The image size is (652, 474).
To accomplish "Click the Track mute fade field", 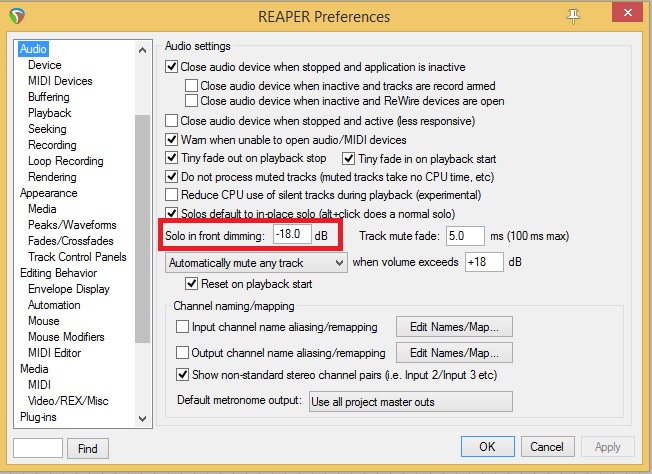I will [x=465, y=236].
